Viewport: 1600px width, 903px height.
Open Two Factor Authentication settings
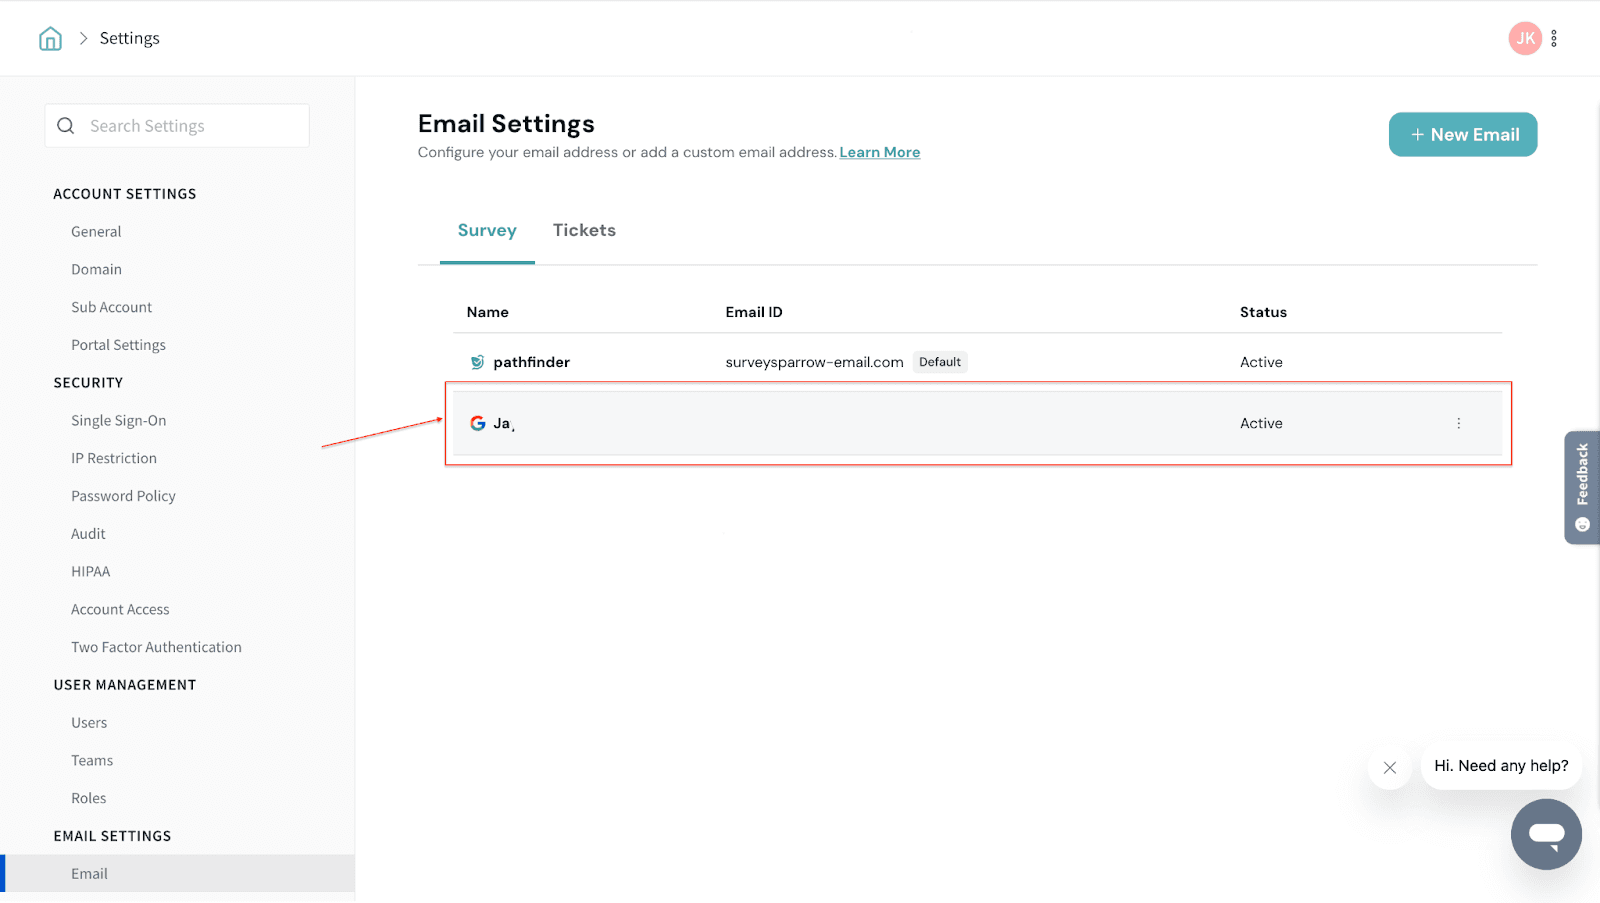156,648
